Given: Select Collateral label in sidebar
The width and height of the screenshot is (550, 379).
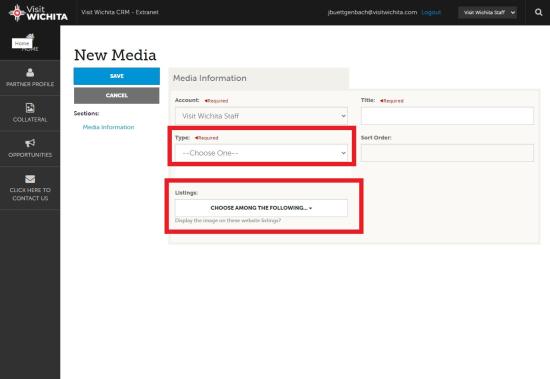Looking at the screenshot, I should pyautogui.click(x=30, y=120).
